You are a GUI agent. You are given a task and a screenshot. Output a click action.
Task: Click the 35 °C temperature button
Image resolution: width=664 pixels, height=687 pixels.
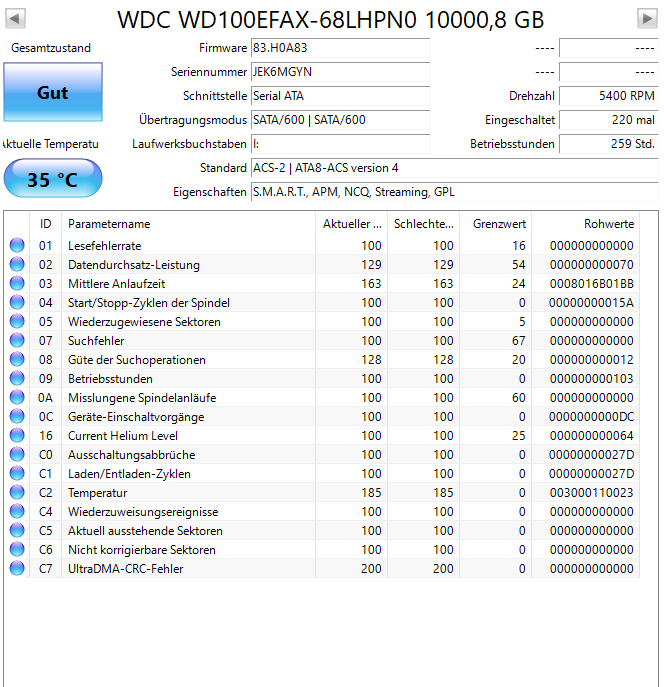(53, 178)
